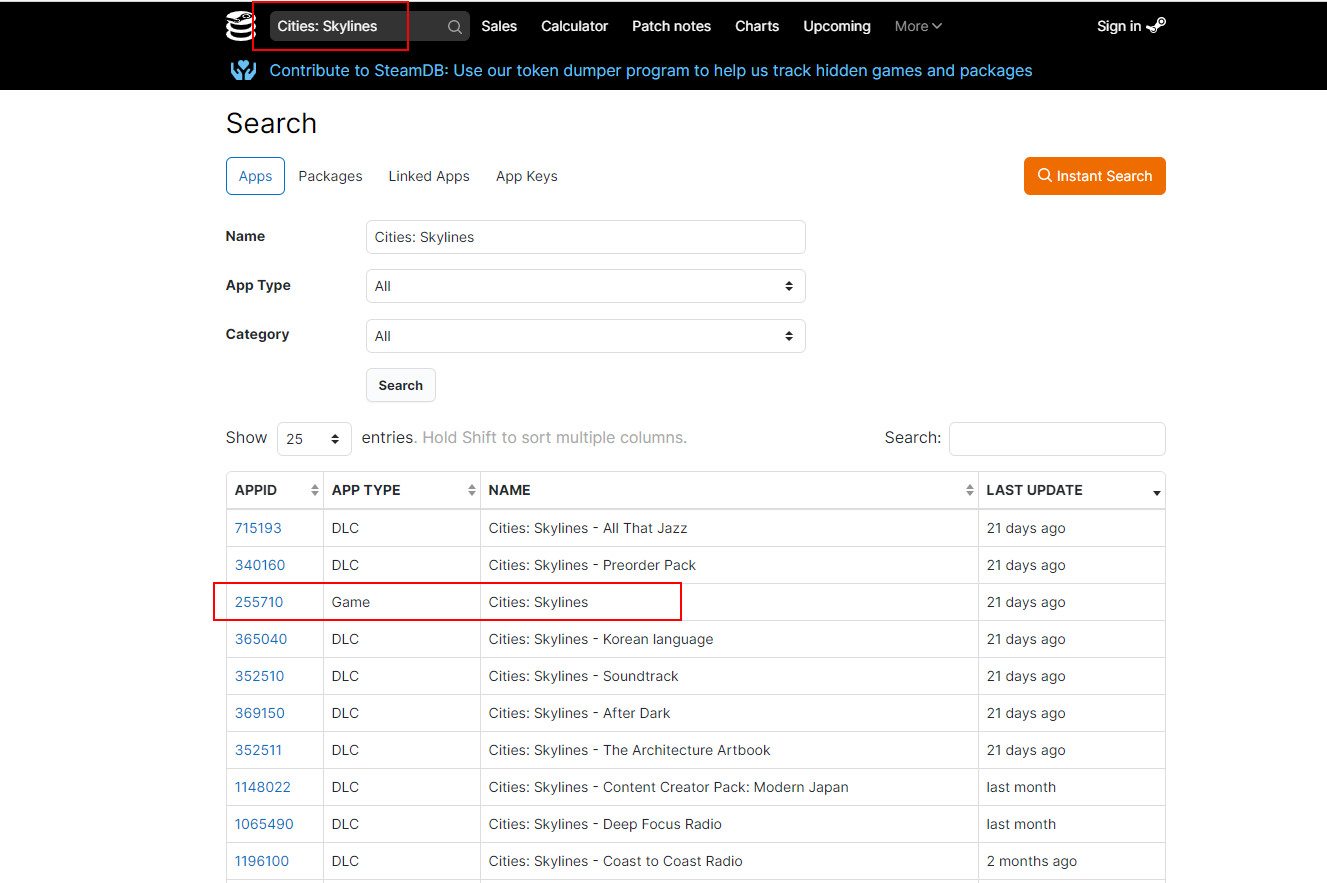Open app ID 1196100 link
The width and height of the screenshot is (1327, 883).
point(262,861)
